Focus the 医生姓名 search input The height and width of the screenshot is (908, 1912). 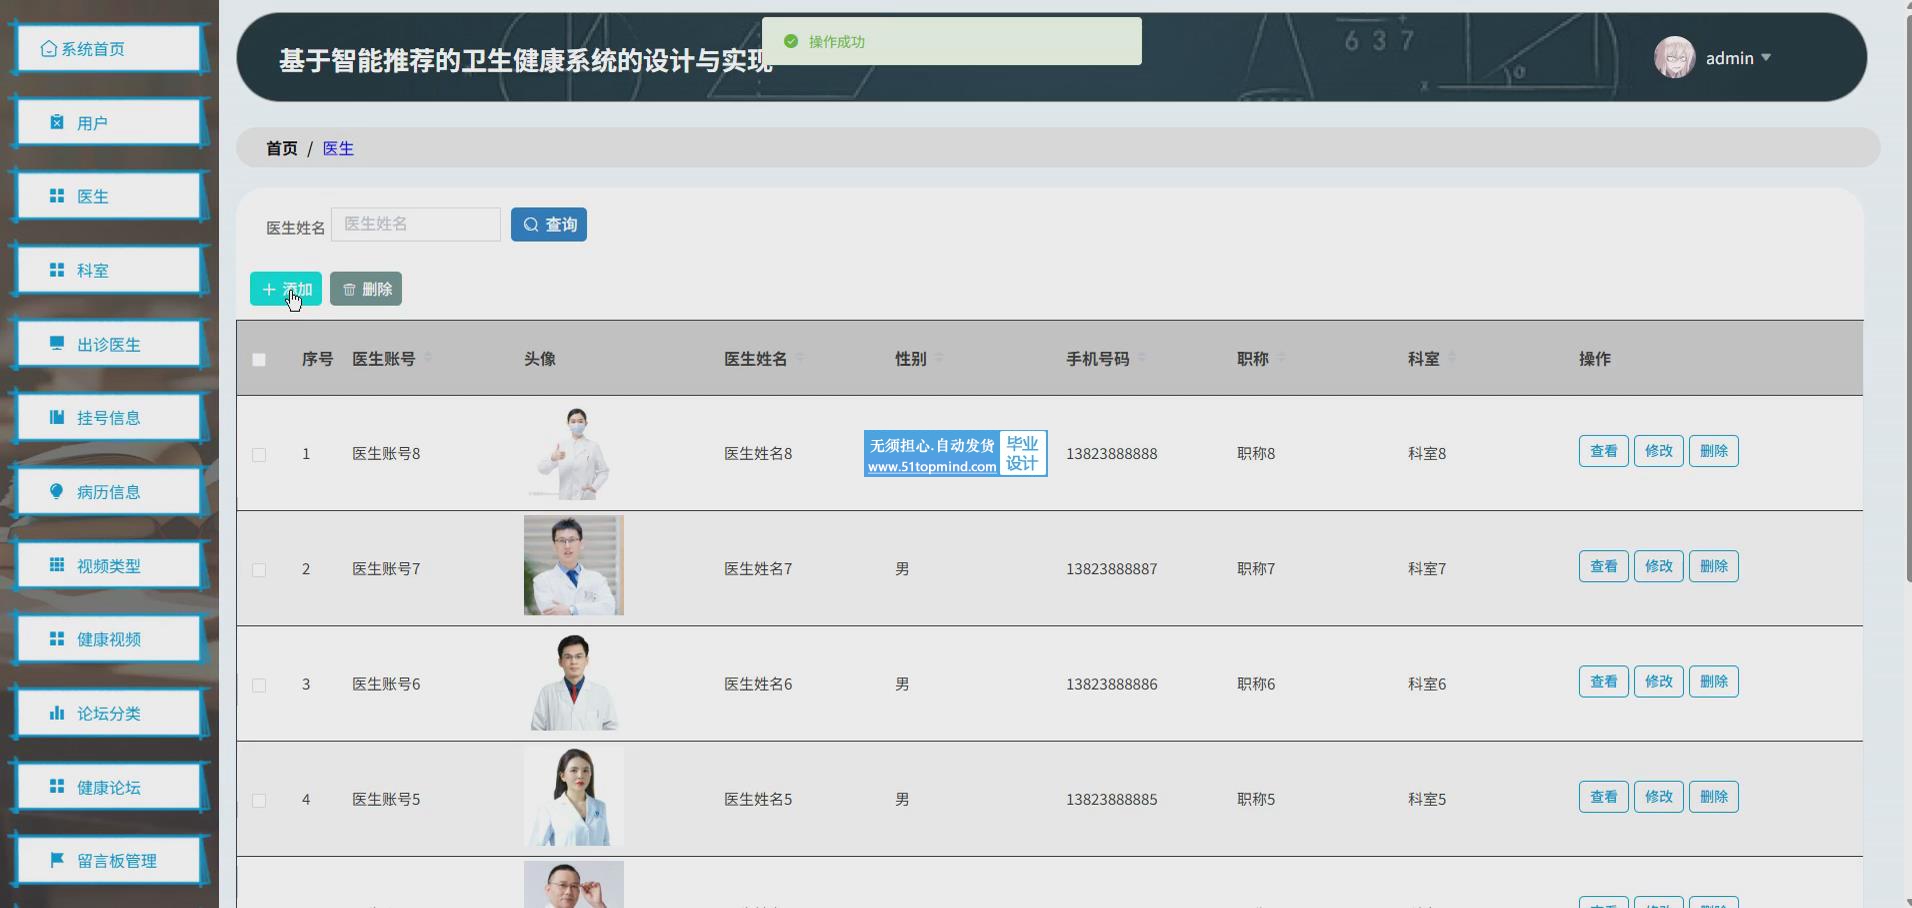[x=416, y=224]
